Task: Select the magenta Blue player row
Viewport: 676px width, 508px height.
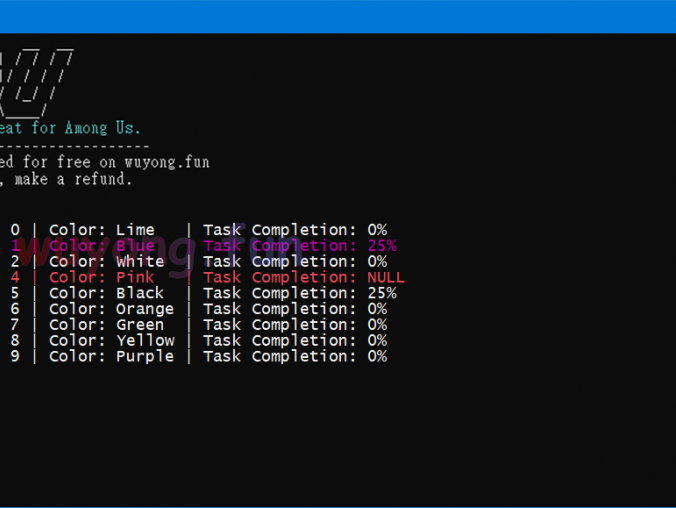Action: tap(198, 246)
